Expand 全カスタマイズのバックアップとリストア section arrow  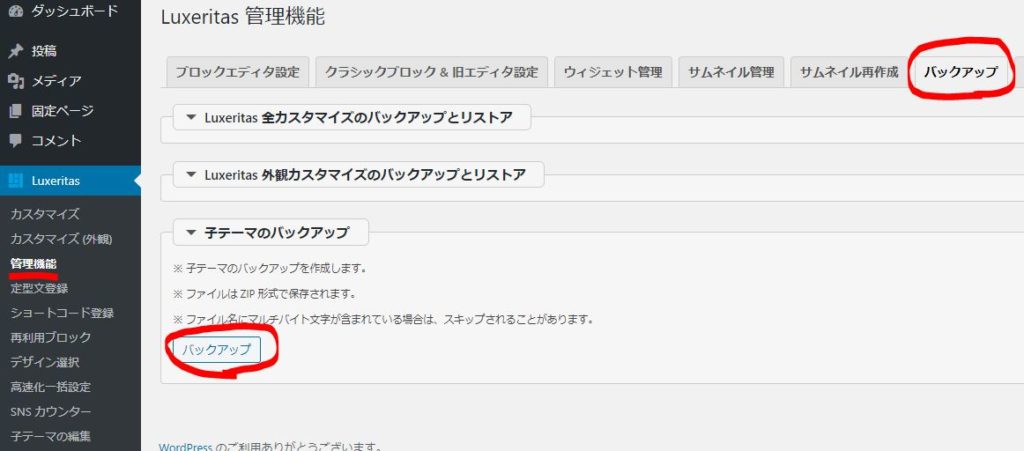click(x=191, y=118)
